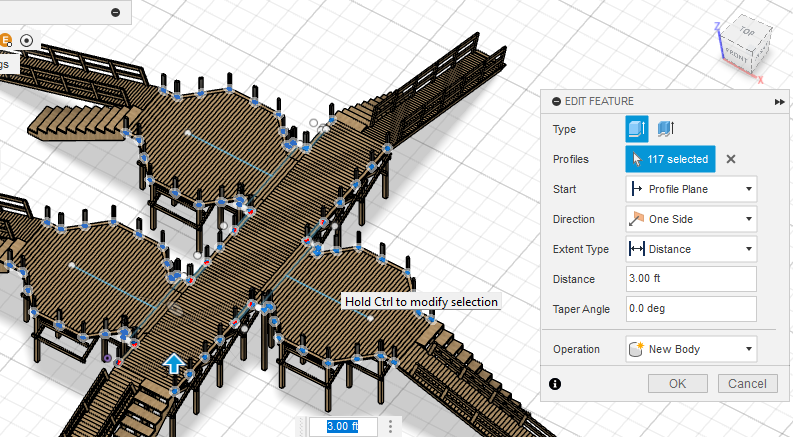Expand the Edit Feature dialog double arrows

pyautogui.click(x=779, y=102)
